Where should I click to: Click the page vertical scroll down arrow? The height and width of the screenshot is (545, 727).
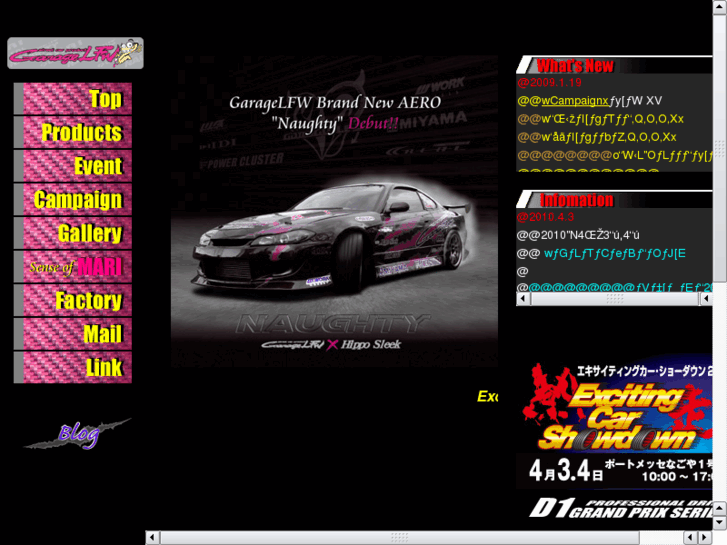pos(720,523)
